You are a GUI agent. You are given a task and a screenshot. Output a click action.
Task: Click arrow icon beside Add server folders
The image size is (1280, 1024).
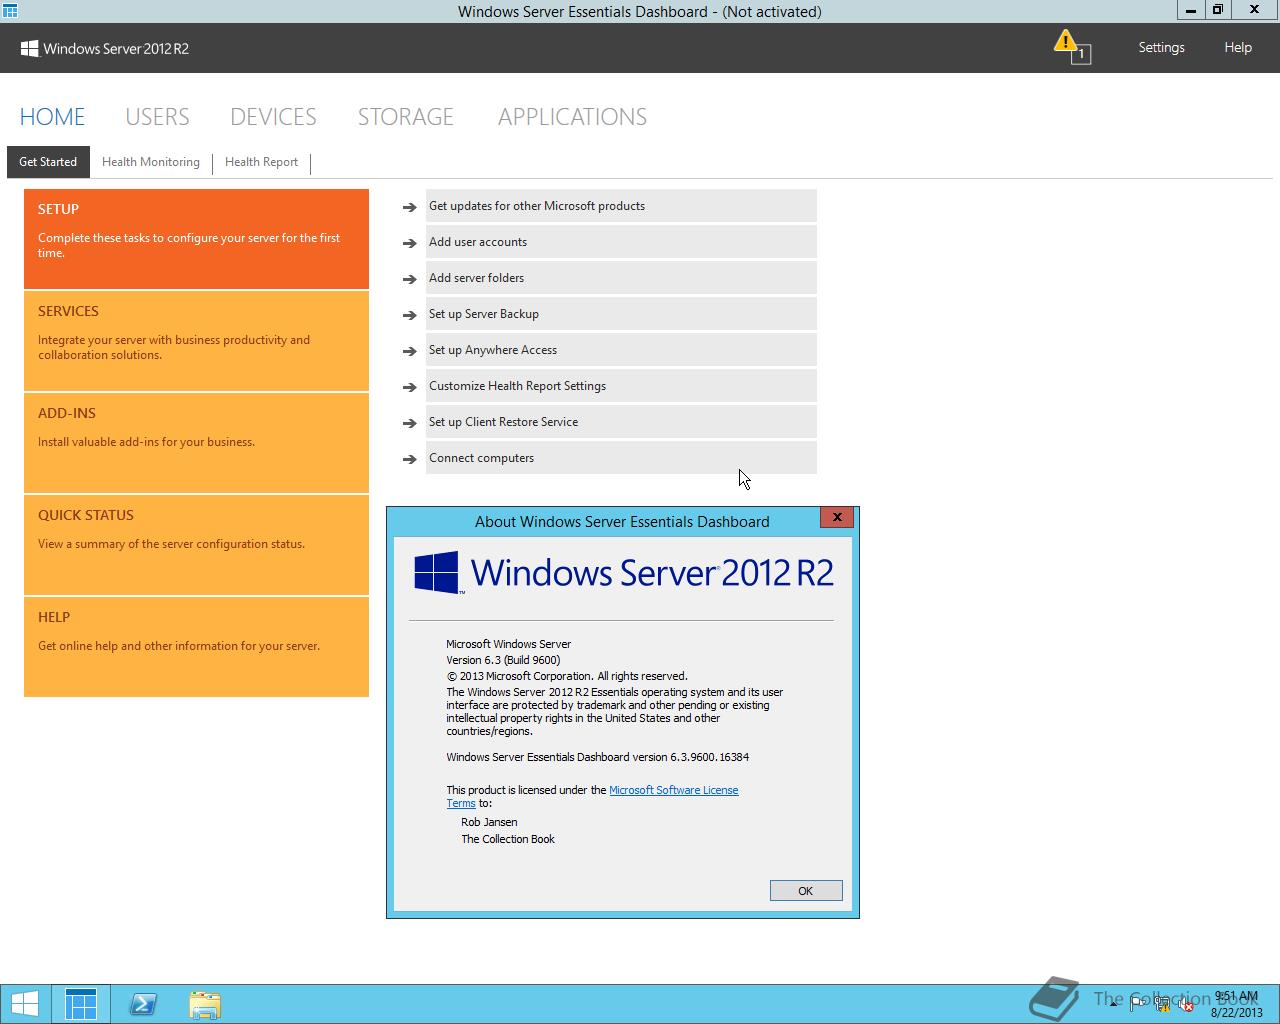tap(409, 279)
